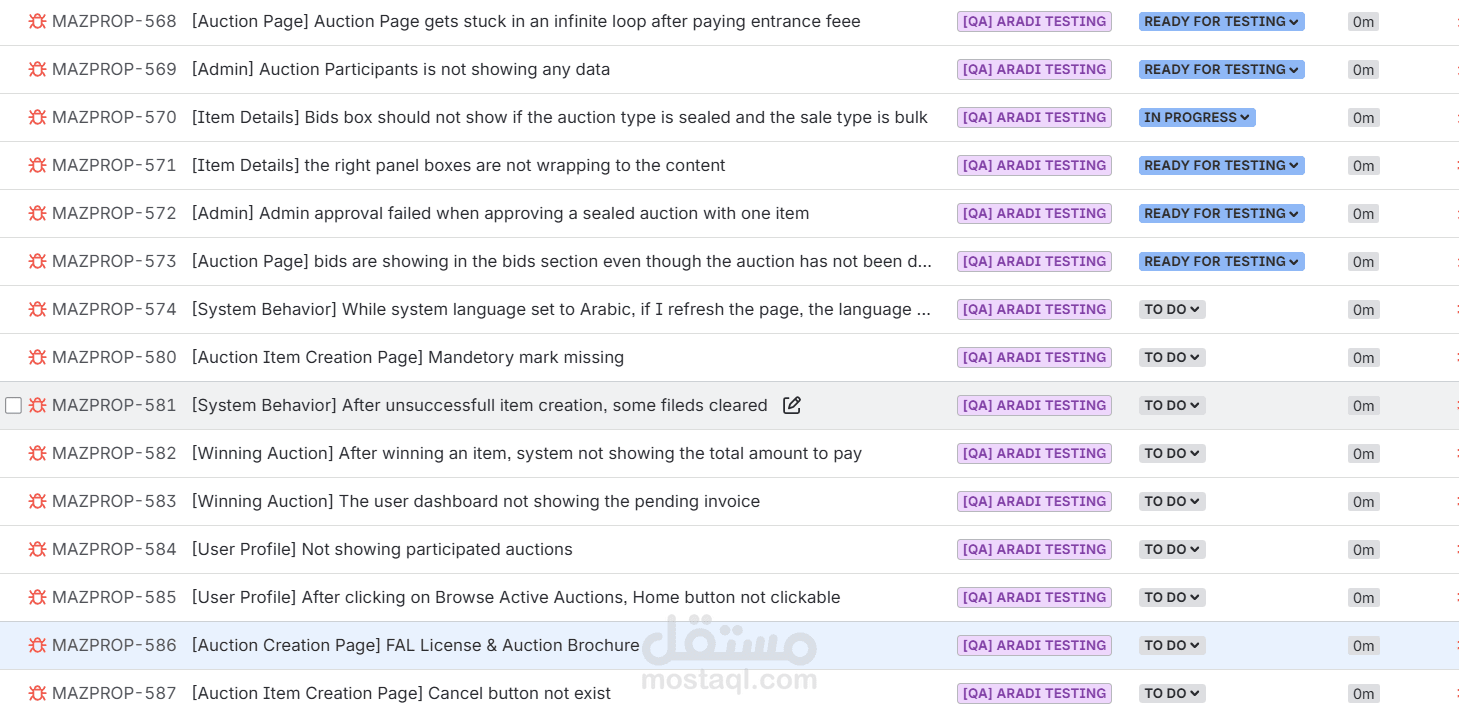Open issue key MAZPROP-570
1459x709 pixels.
(x=114, y=117)
